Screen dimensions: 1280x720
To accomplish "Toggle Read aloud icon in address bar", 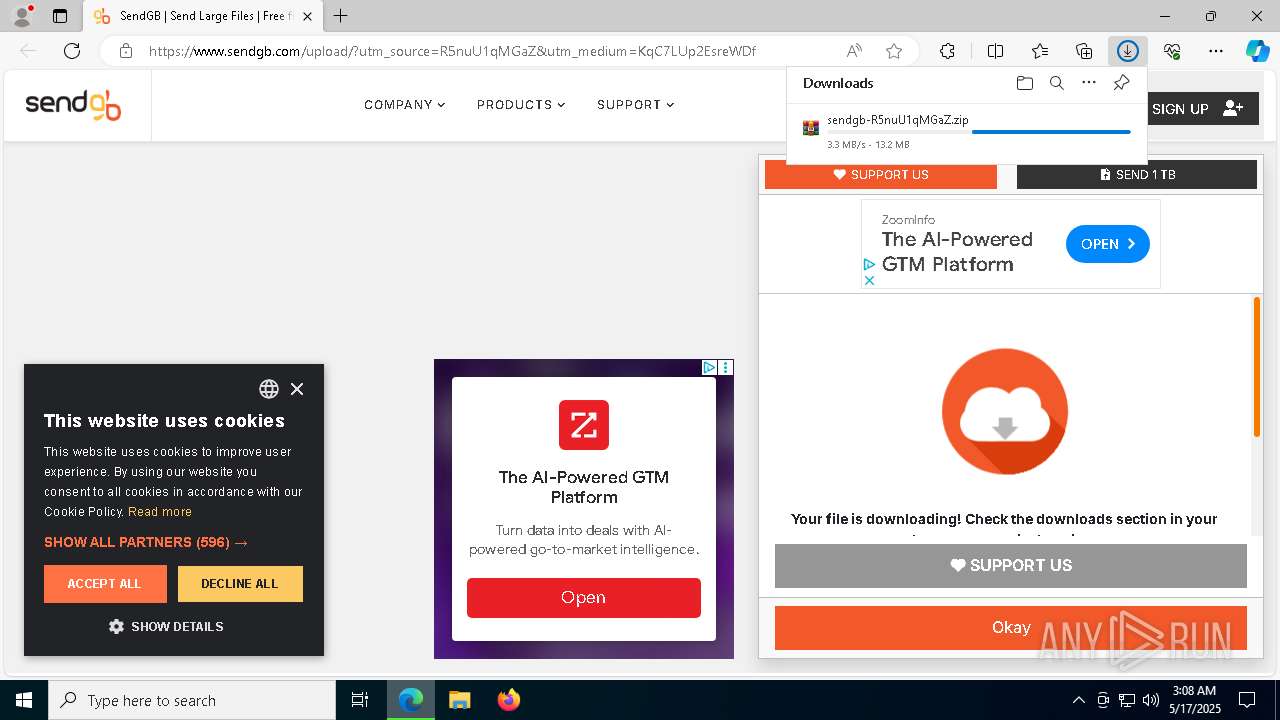I will point(854,51).
